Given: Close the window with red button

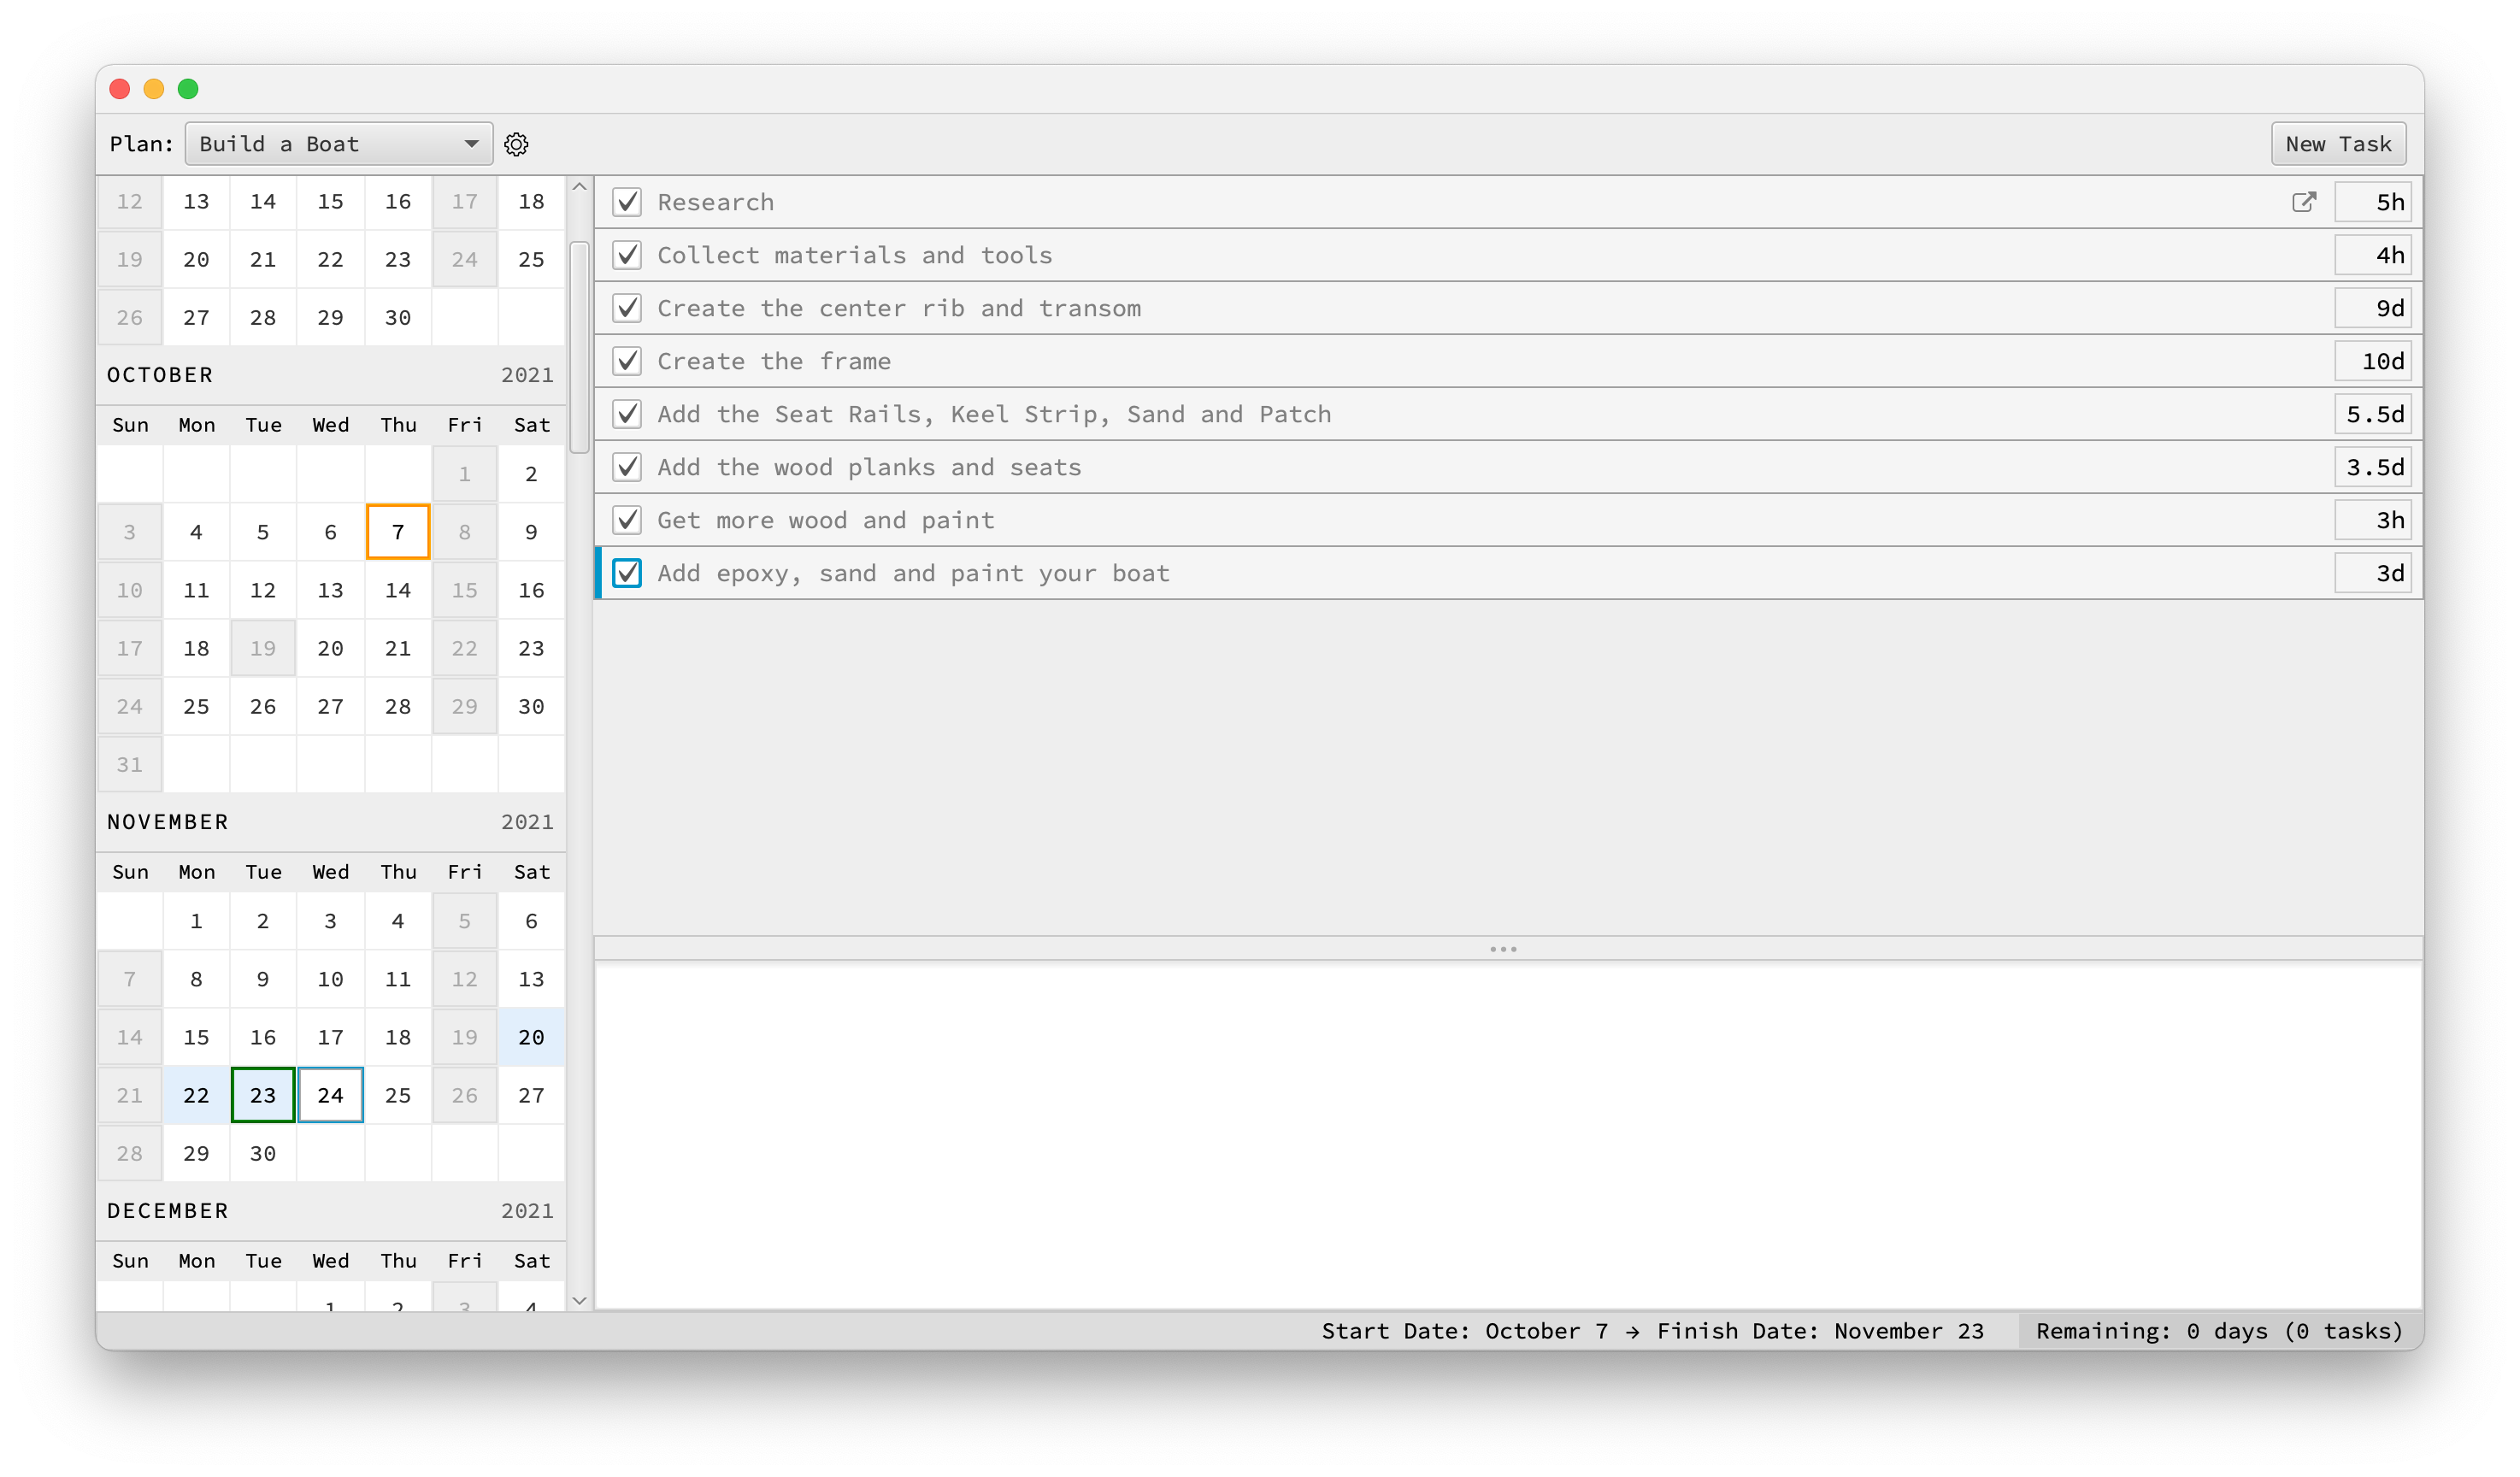Looking at the screenshot, I should point(120,89).
